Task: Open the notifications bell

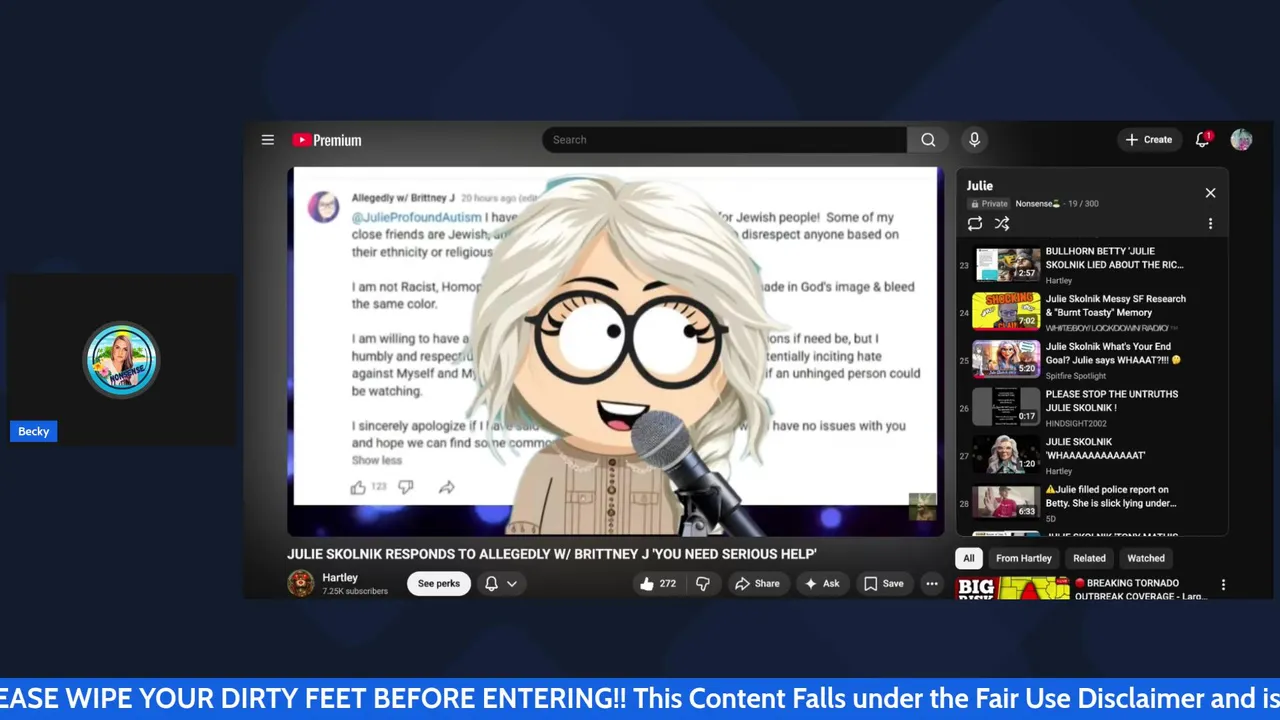Action: point(1203,140)
